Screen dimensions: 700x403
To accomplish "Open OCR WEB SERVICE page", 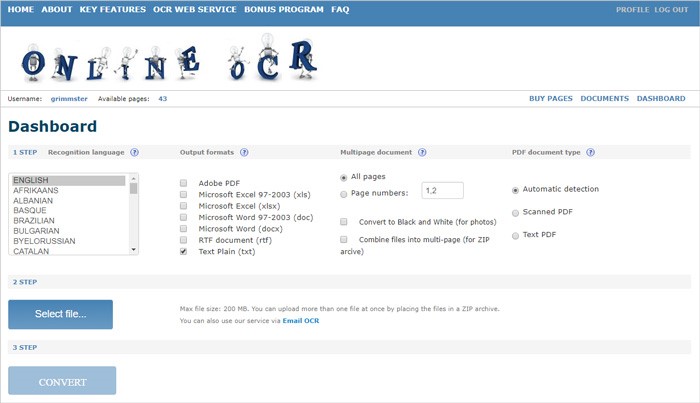I will (195, 9).
